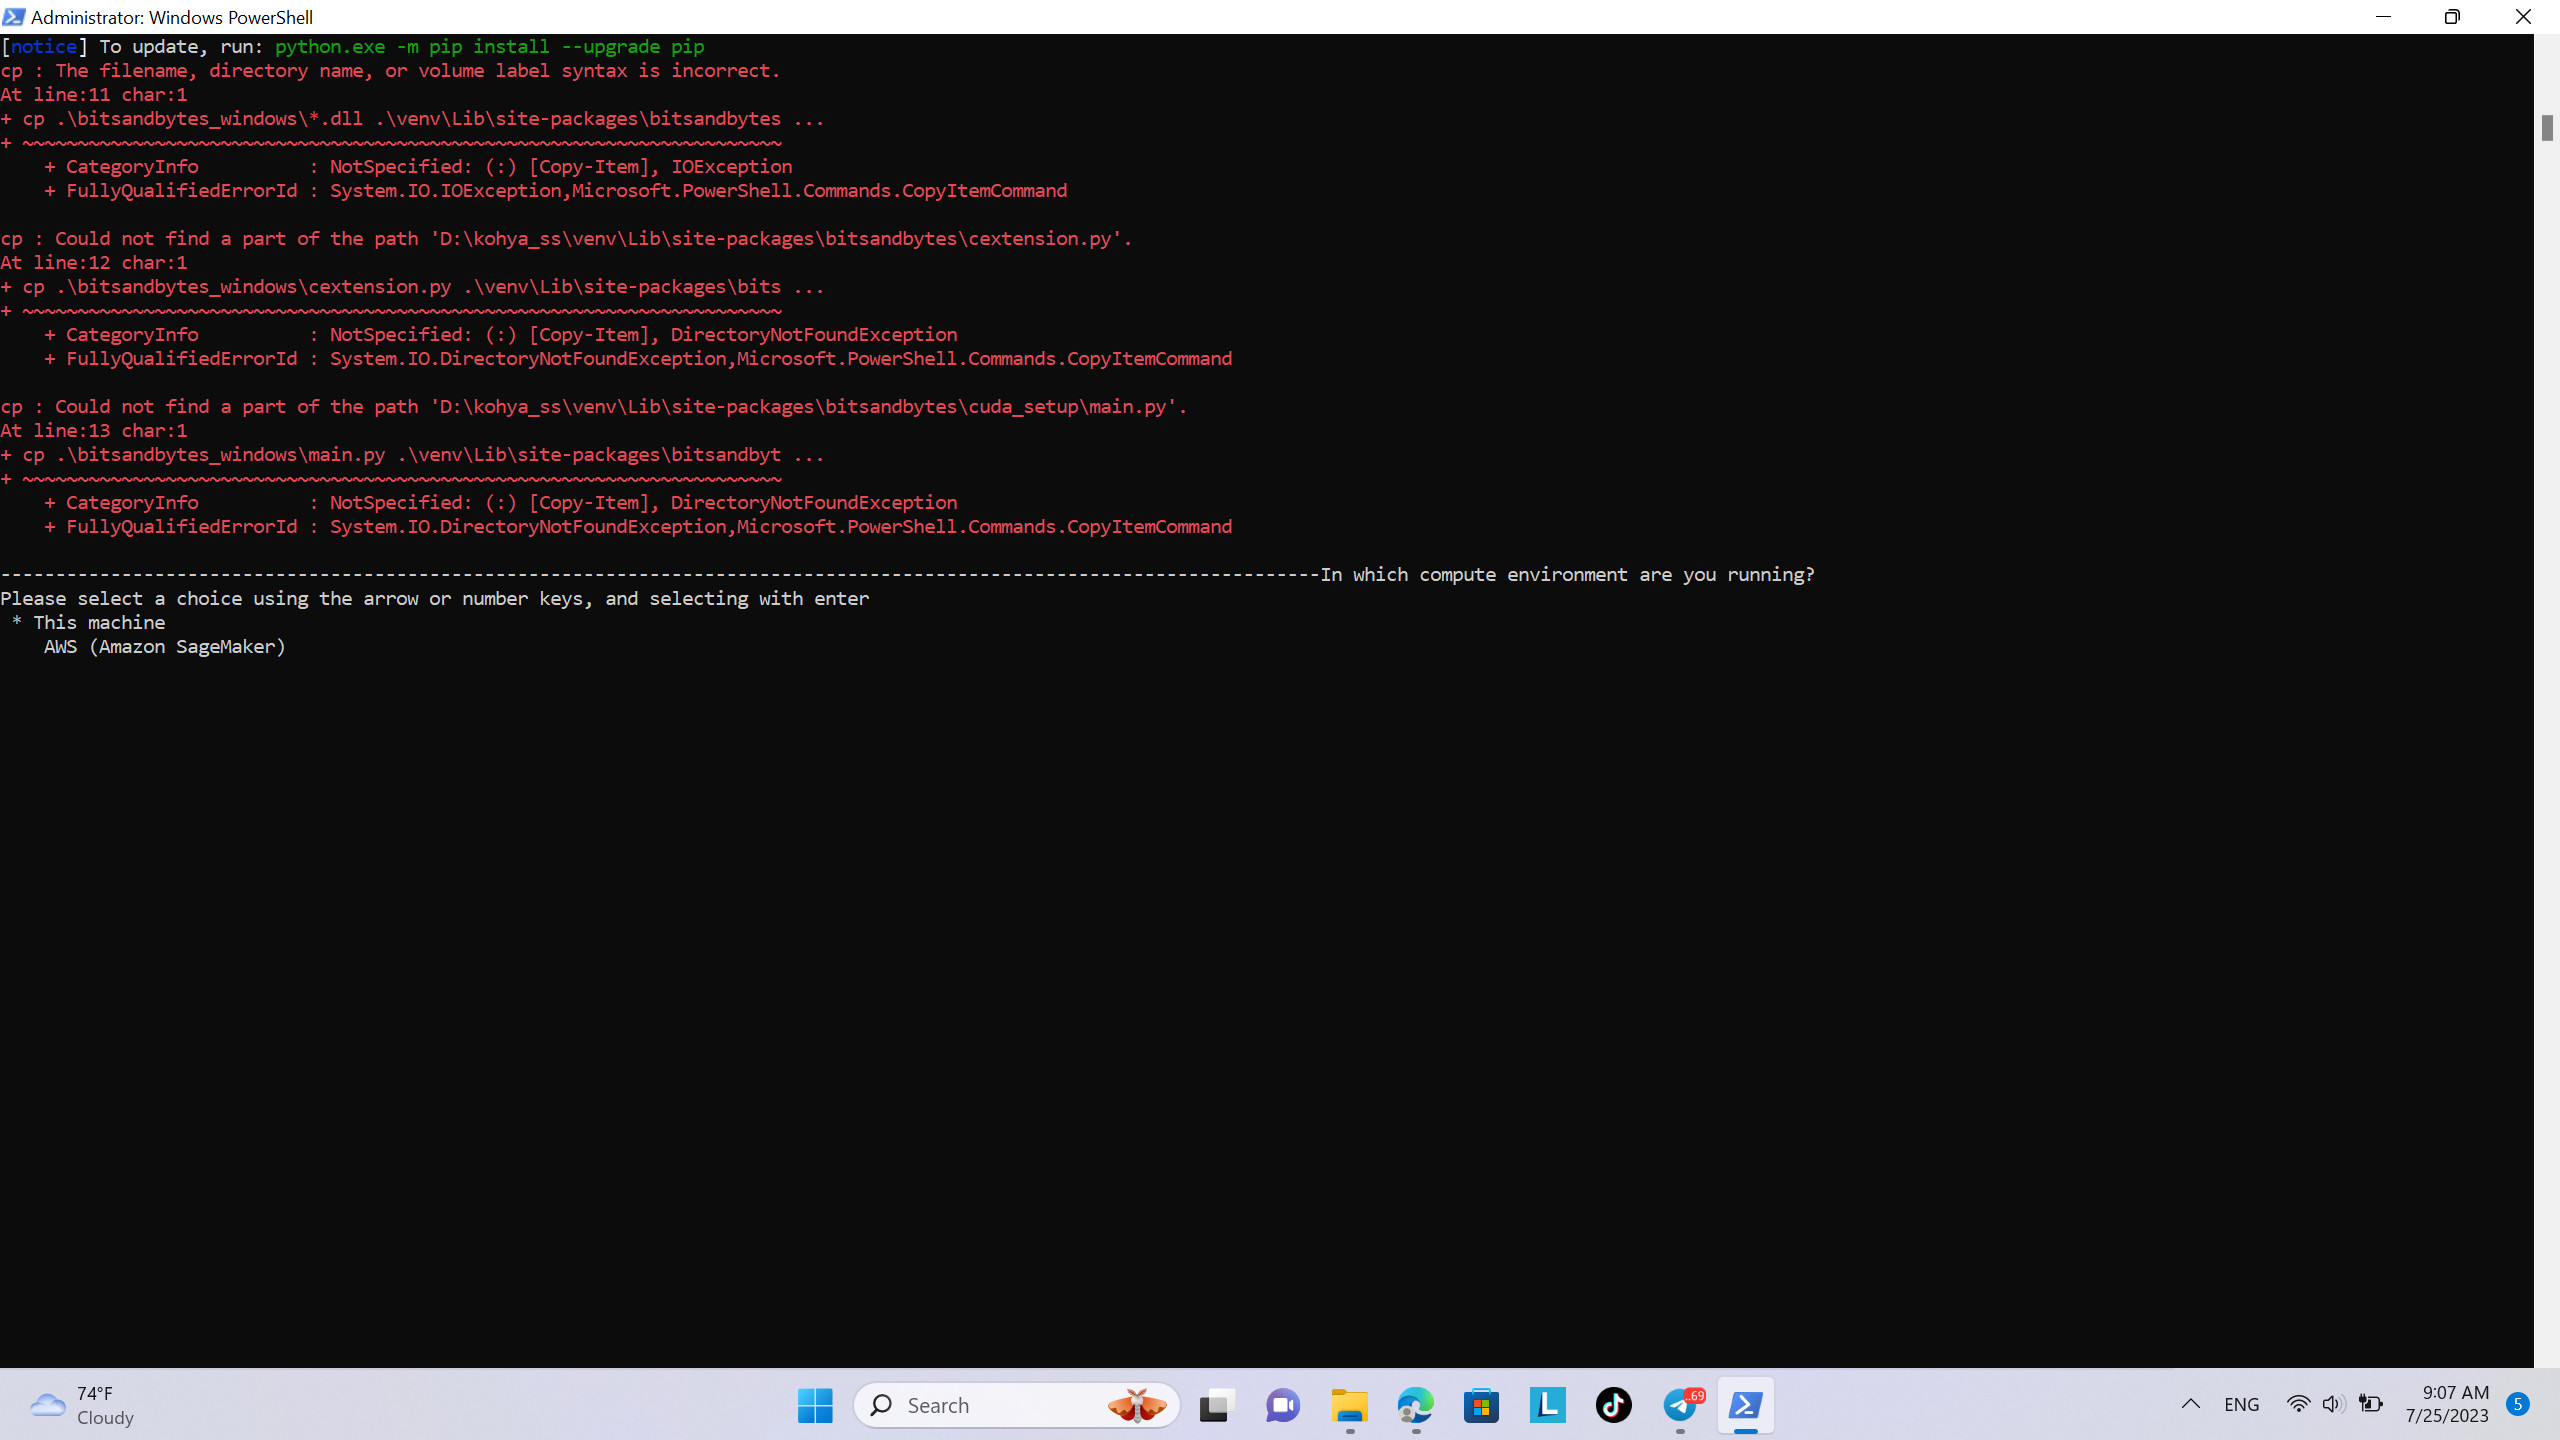Select 'AWS (Amazon SageMaker)' option

(165, 647)
